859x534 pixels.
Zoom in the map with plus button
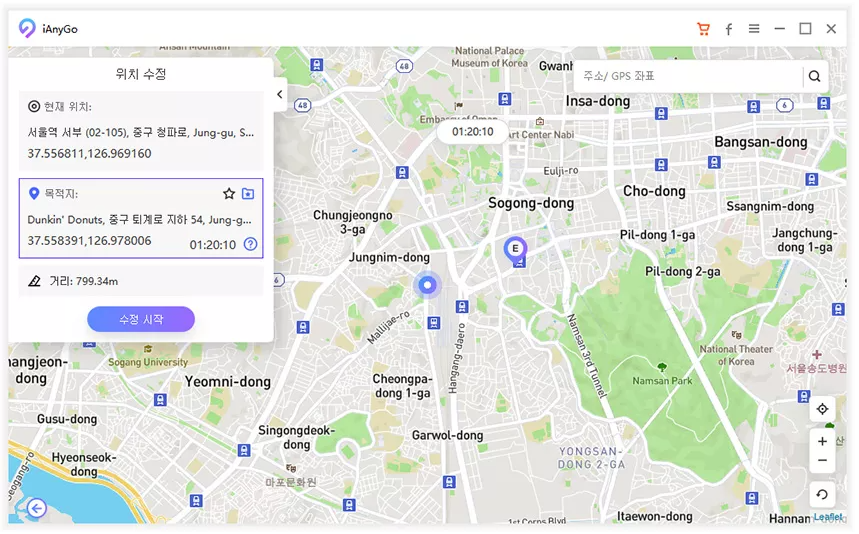tap(822, 441)
